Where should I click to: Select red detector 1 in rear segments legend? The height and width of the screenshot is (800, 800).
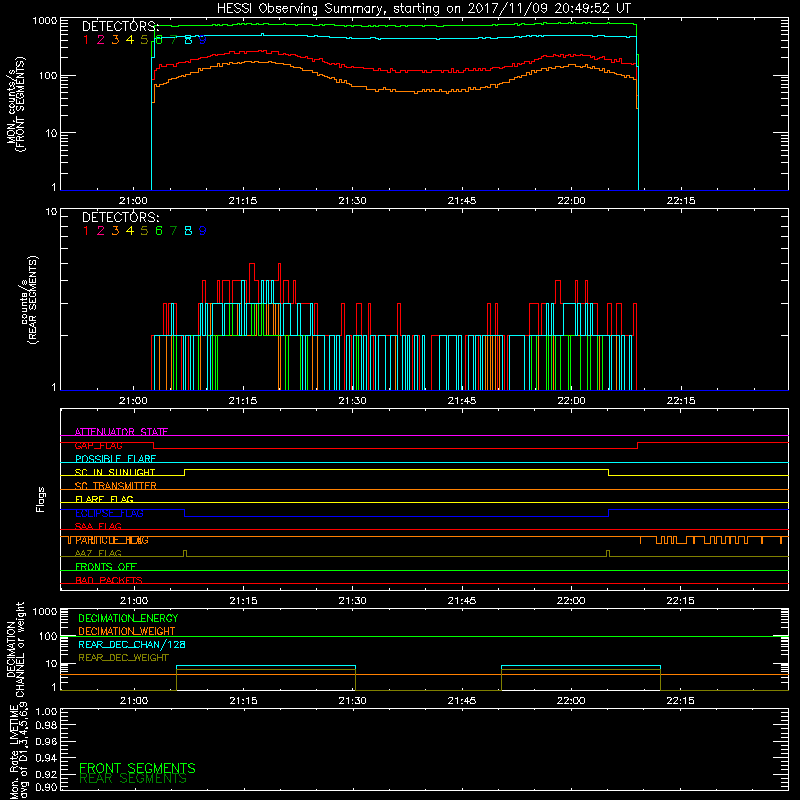click(86, 231)
